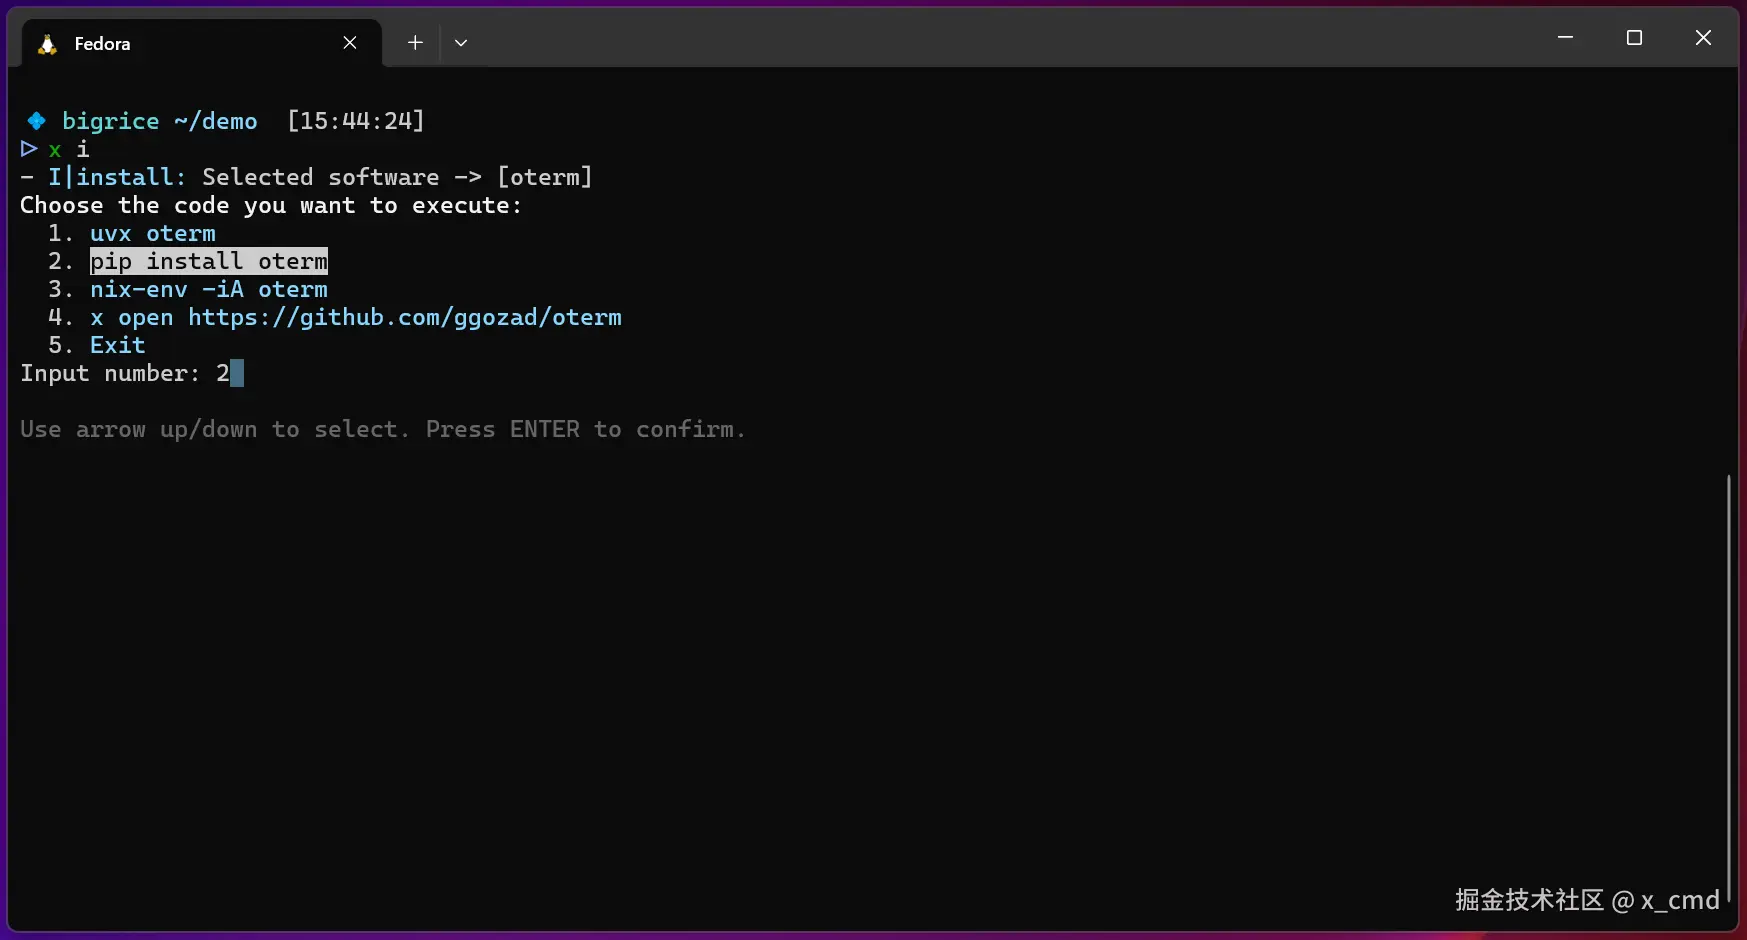
Task: Select highlighted option 'pip install oterm'
Action: coord(209,261)
